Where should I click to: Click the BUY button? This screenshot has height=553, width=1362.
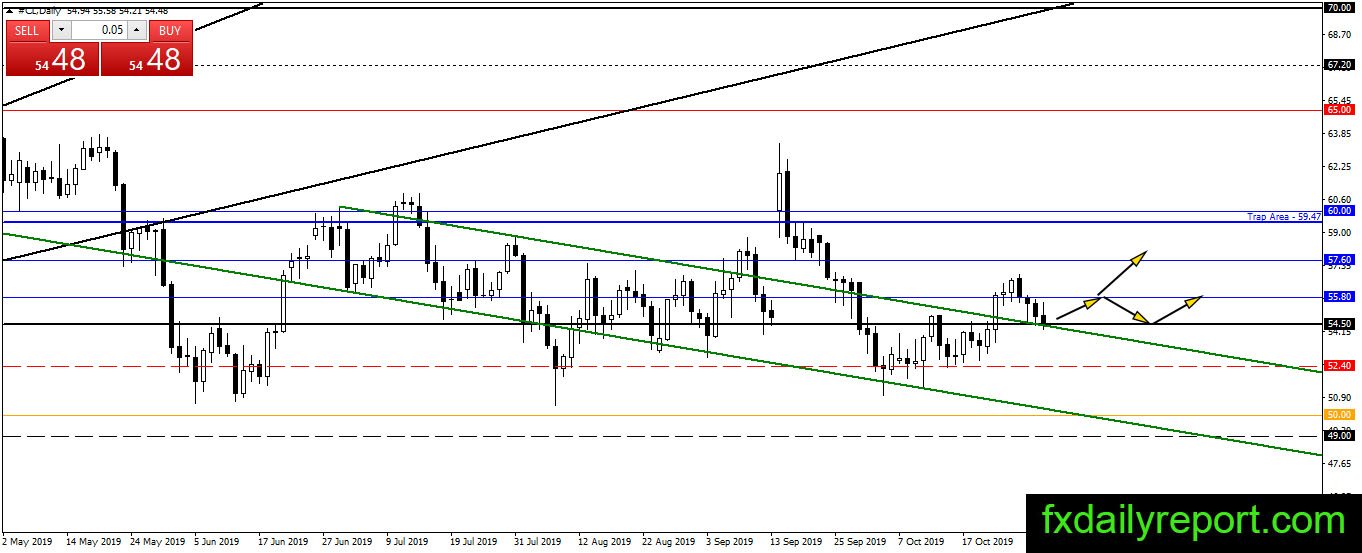(x=169, y=30)
